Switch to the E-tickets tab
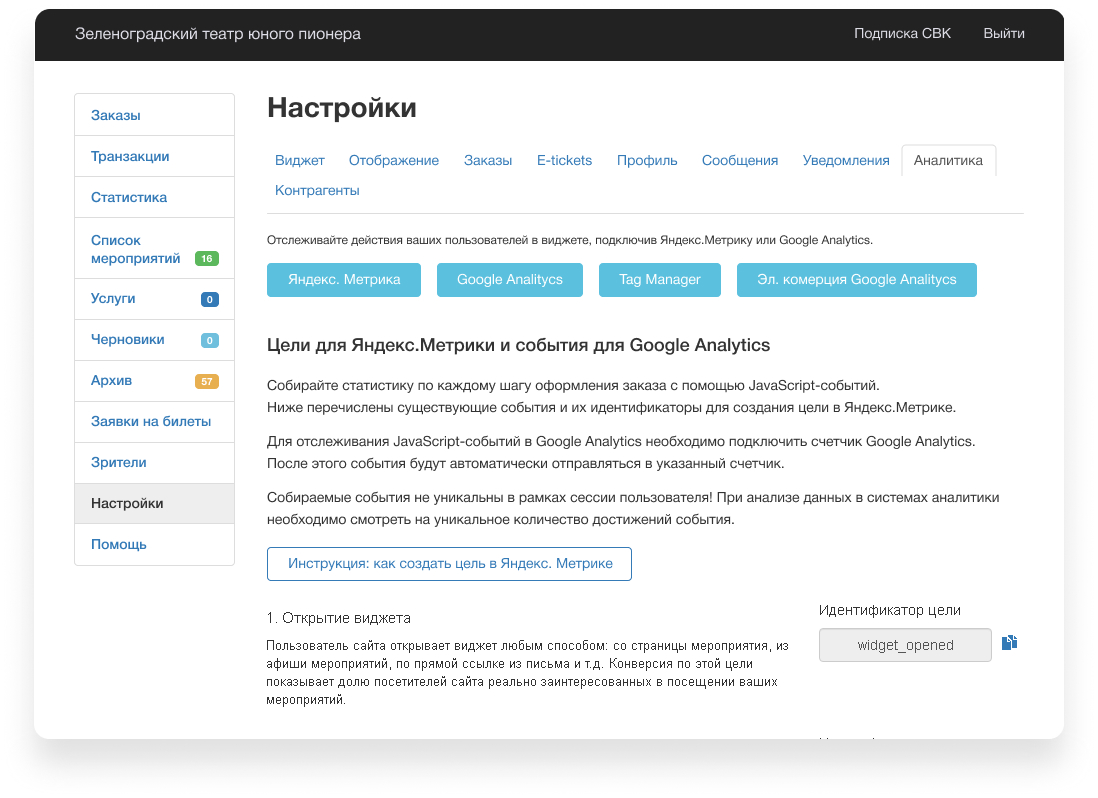 [x=564, y=160]
